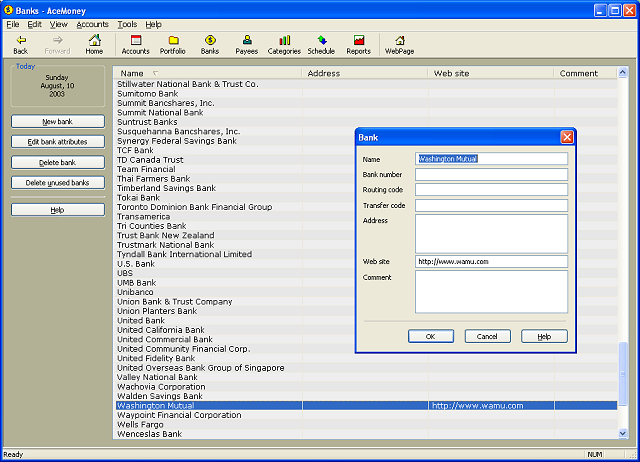The image size is (640, 462).
Task: Click the Comment column header
Action: tap(585, 73)
